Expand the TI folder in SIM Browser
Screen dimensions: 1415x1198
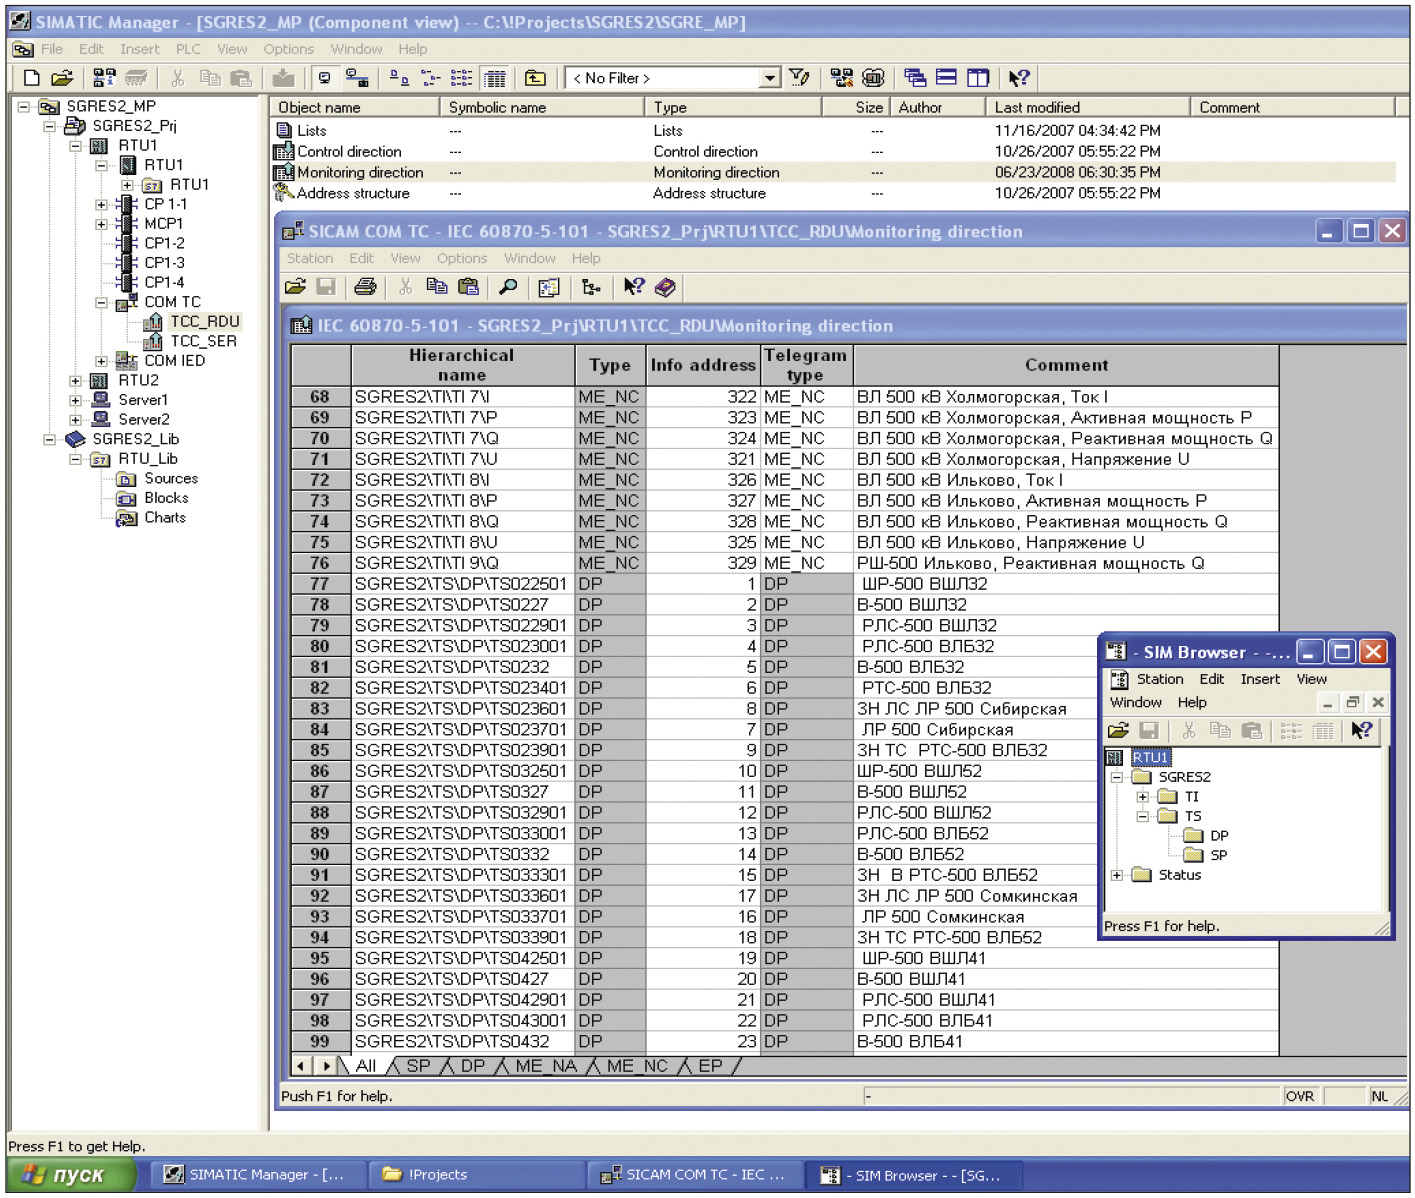click(1143, 797)
